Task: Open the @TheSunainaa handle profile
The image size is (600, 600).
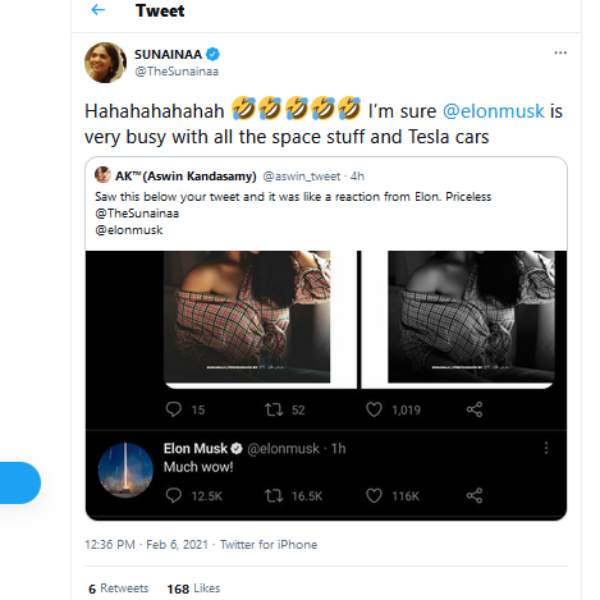Action: click(176, 72)
